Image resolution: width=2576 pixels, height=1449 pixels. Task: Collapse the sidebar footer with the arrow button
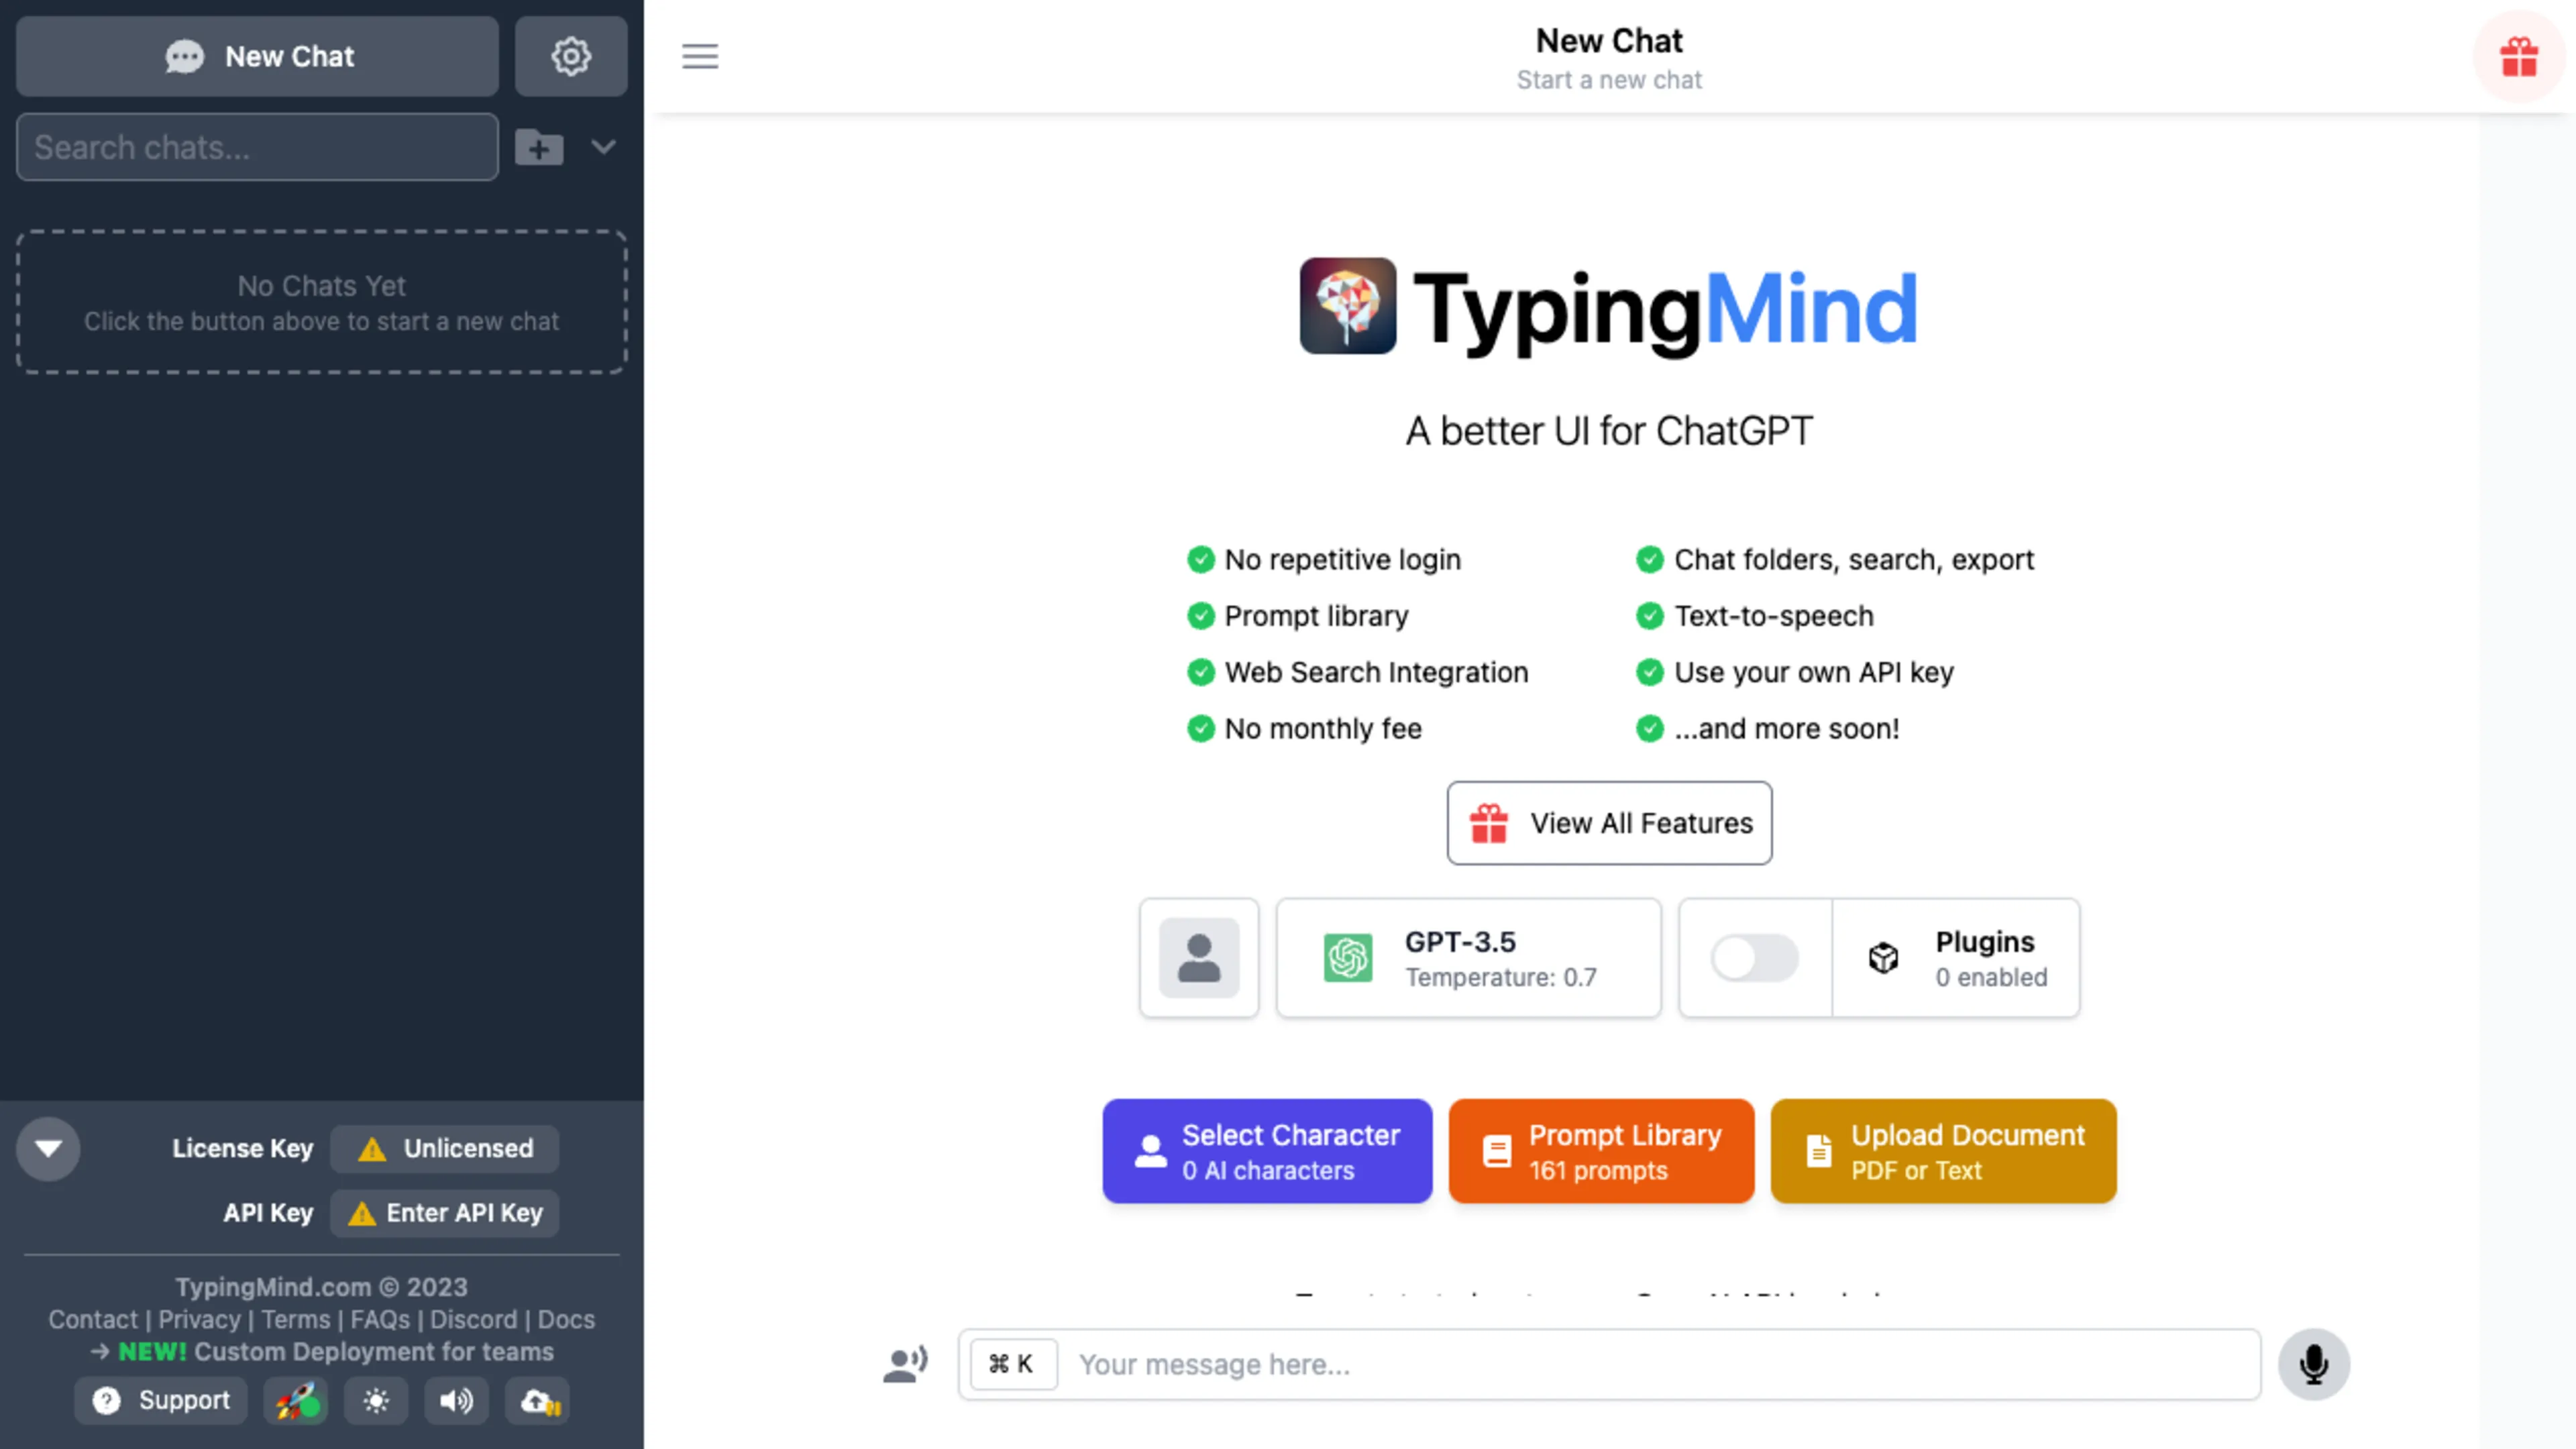48,1148
